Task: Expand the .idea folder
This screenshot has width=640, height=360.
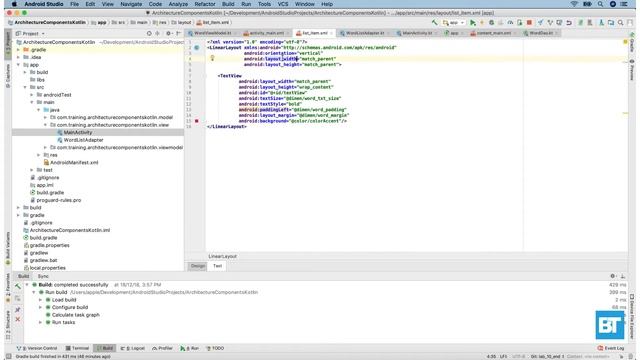Action: point(18,57)
